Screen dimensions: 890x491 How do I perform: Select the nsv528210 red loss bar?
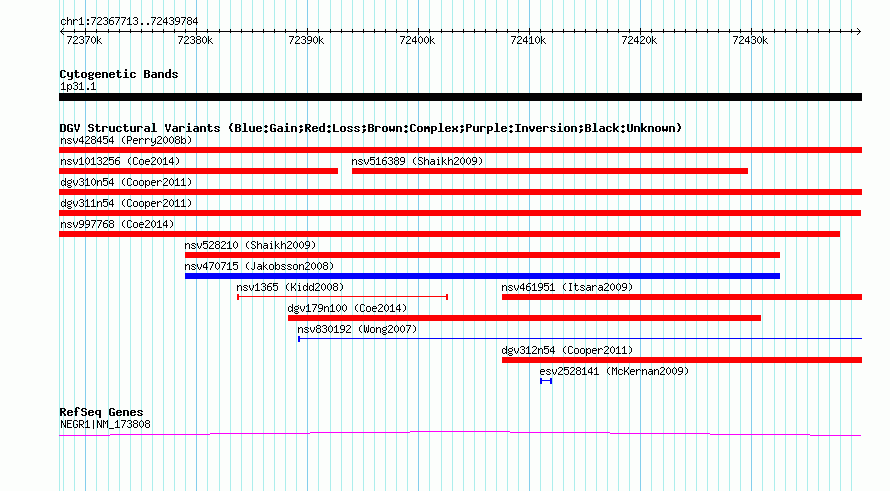482,255
